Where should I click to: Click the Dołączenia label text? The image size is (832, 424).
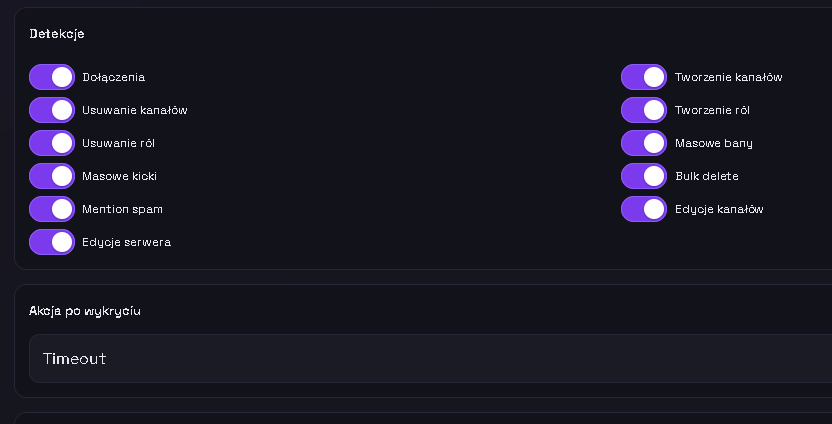coord(113,77)
